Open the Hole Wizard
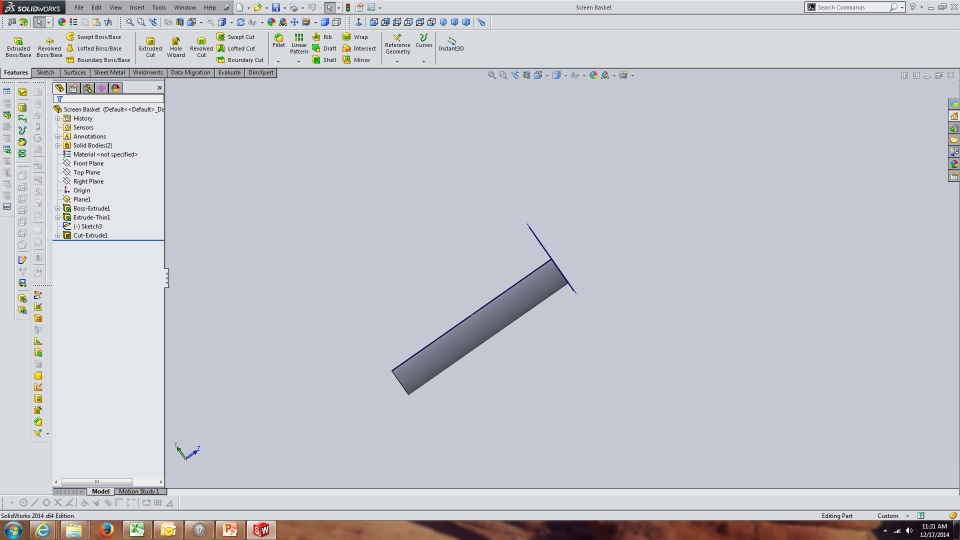The height and width of the screenshot is (540, 960). pyautogui.click(x=176, y=47)
